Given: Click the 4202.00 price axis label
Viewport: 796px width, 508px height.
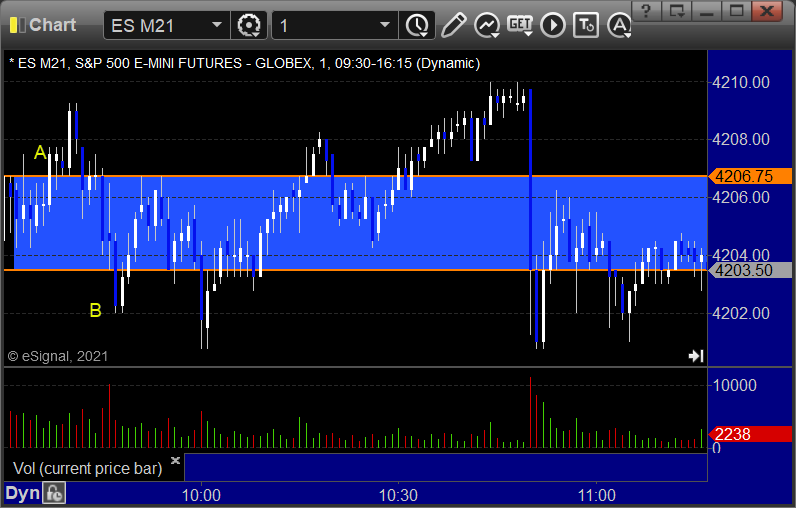Looking at the screenshot, I should [x=741, y=313].
